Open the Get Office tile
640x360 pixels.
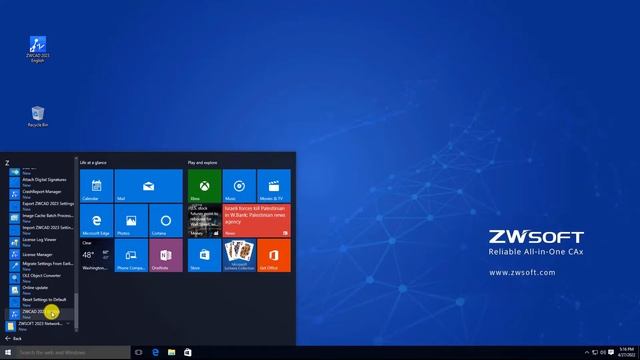pos(274,255)
